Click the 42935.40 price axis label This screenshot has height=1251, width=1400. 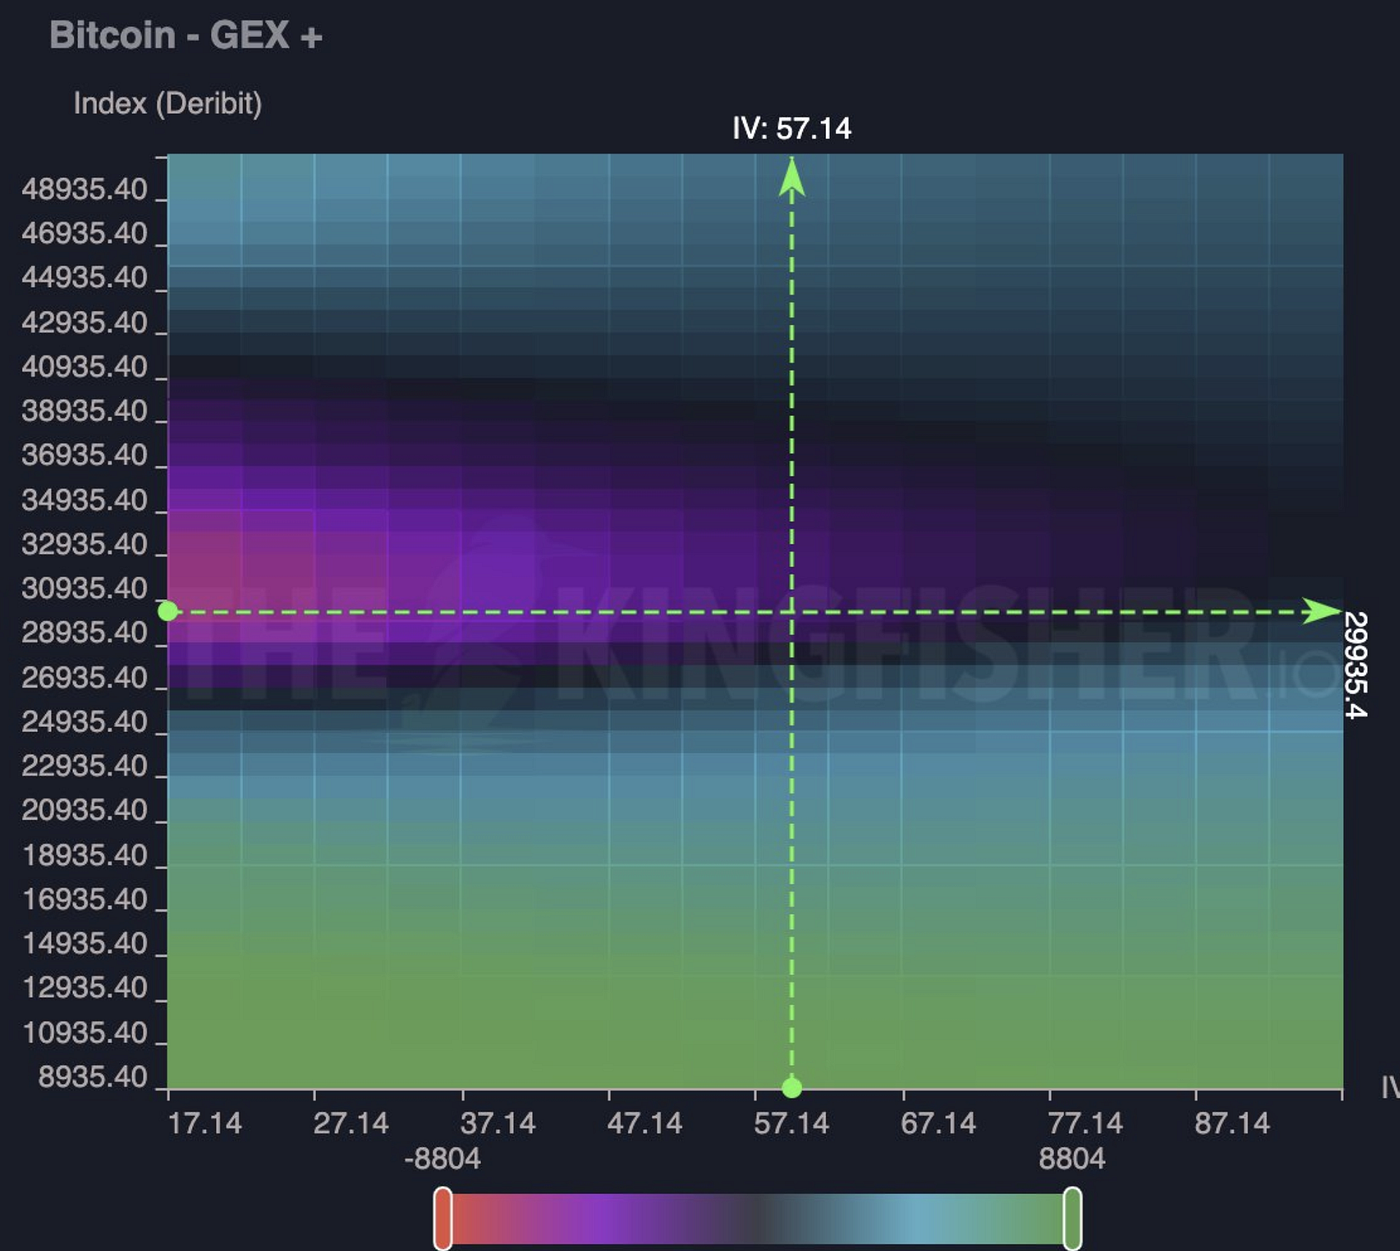[85, 323]
